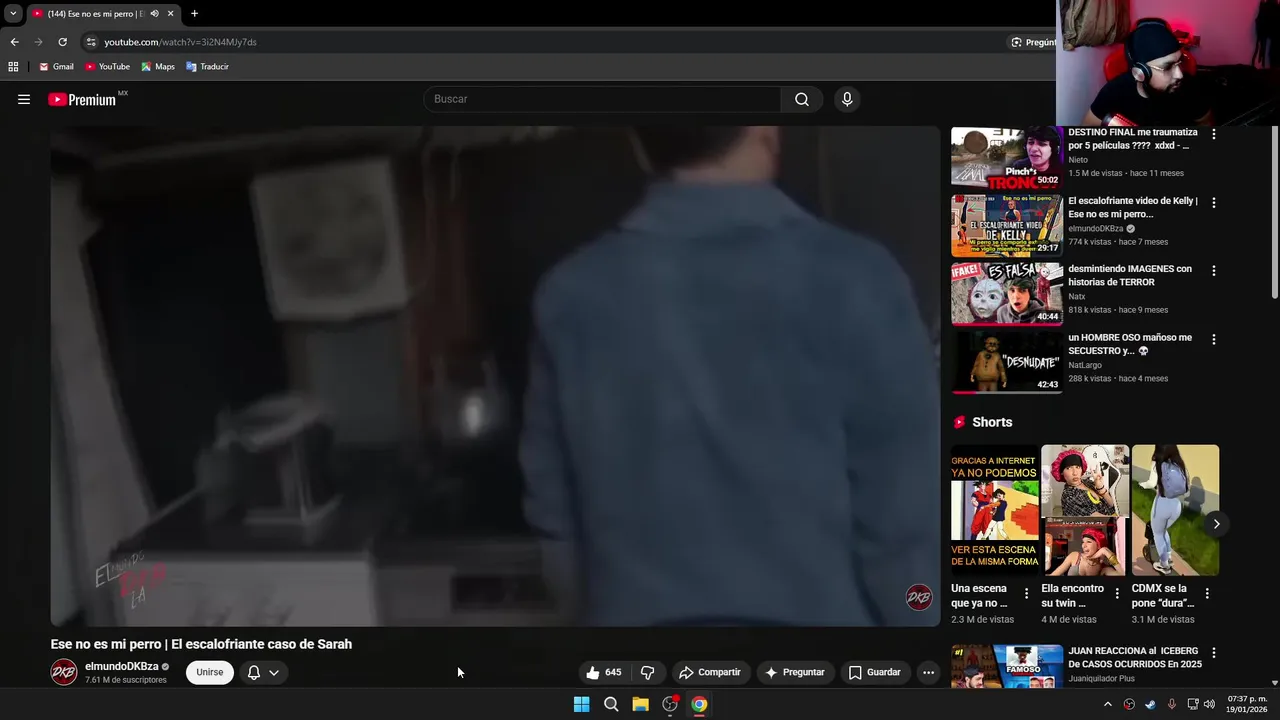Click the Steam tray icon

click(1150, 704)
